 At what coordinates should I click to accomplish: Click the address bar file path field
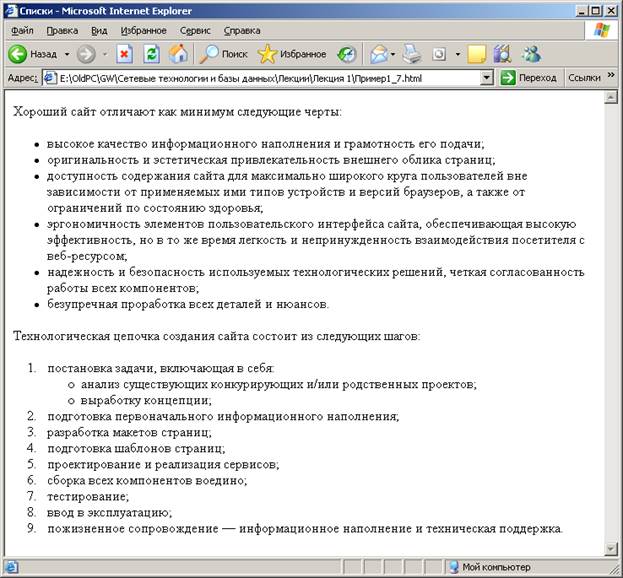click(268, 78)
